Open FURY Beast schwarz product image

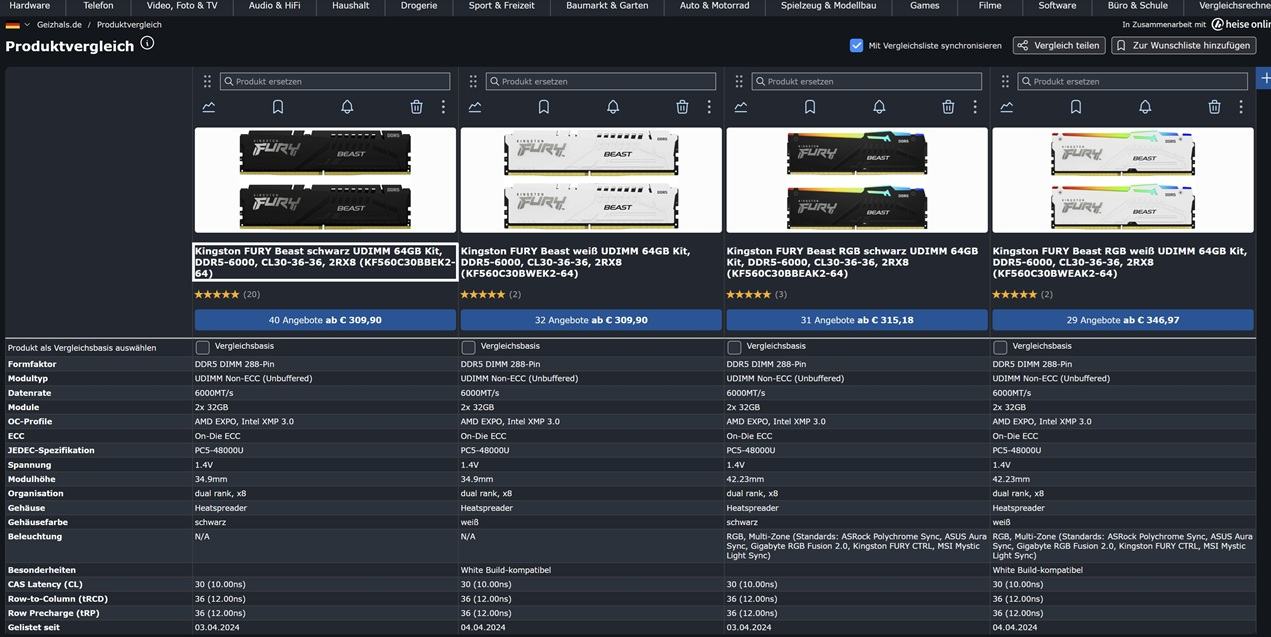pos(325,180)
